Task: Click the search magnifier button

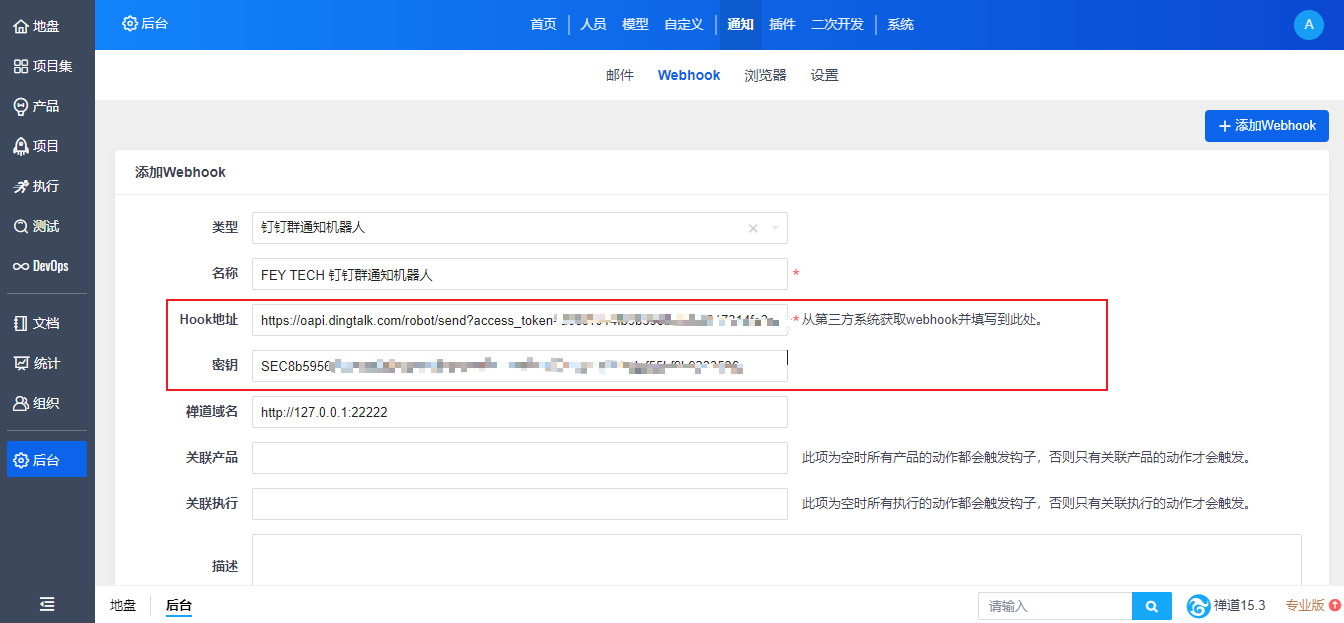Action: [x=1151, y=606]
